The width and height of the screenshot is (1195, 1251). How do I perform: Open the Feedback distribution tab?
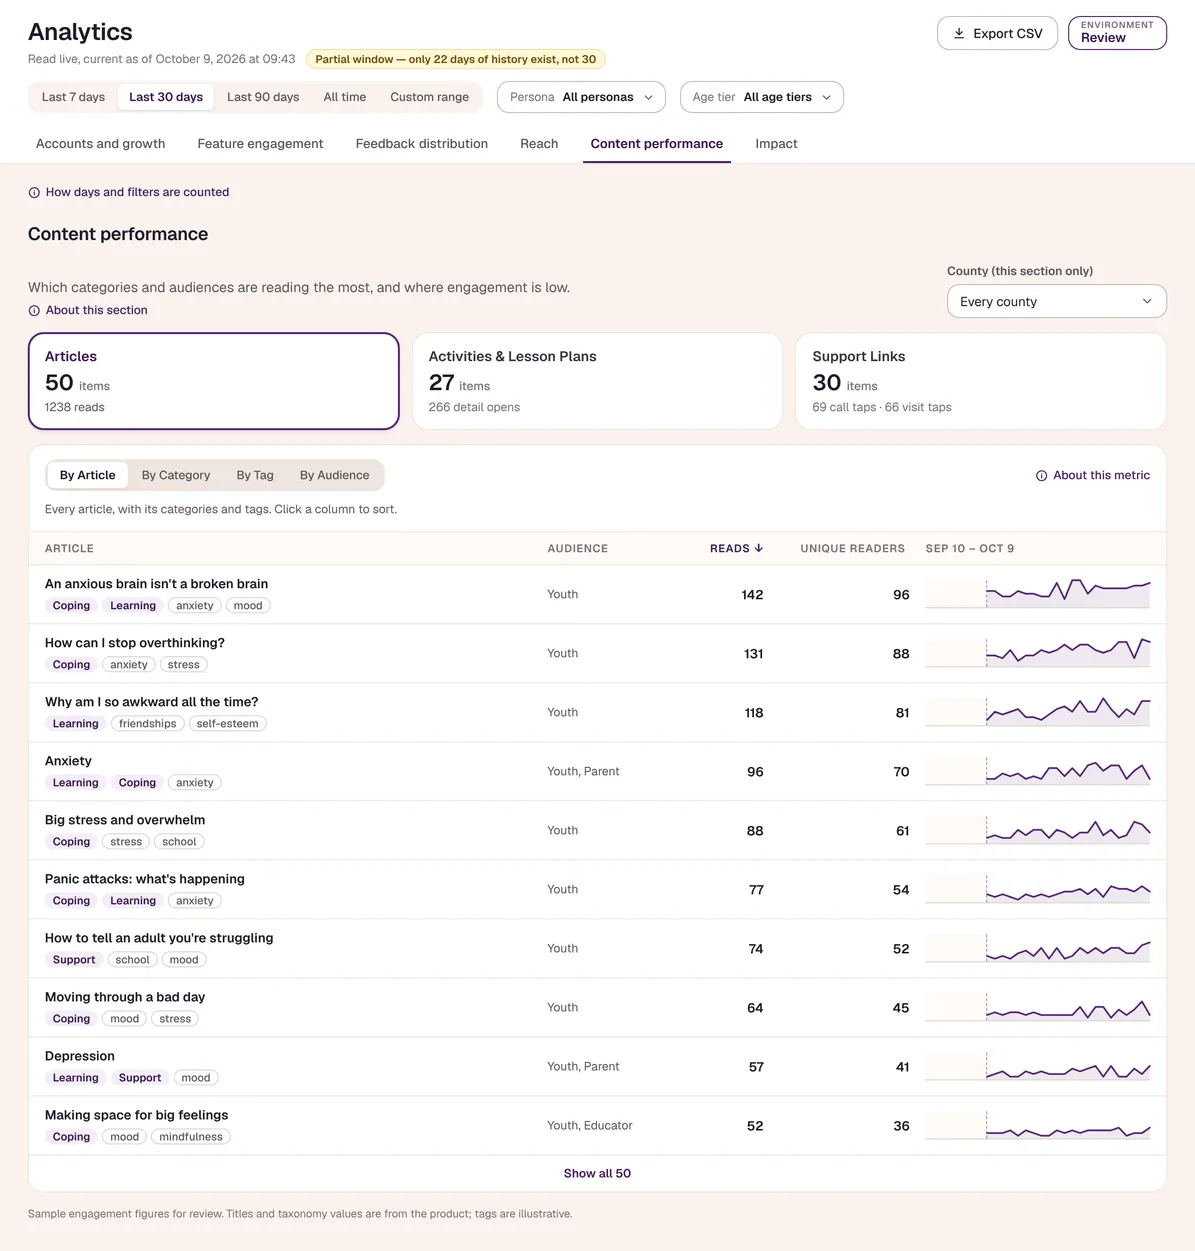coord(422,144)
